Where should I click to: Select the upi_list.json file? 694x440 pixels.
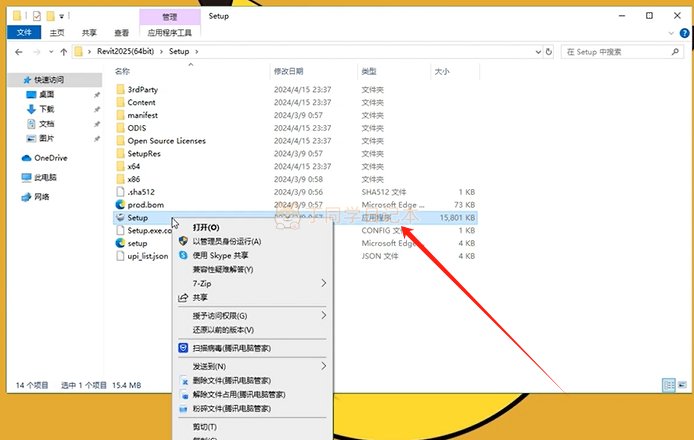point(148,256)
